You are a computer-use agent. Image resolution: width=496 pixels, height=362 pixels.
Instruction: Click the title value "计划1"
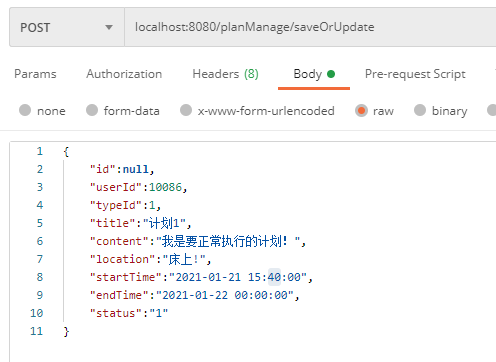pyautogui.click(x=164, y=223)
